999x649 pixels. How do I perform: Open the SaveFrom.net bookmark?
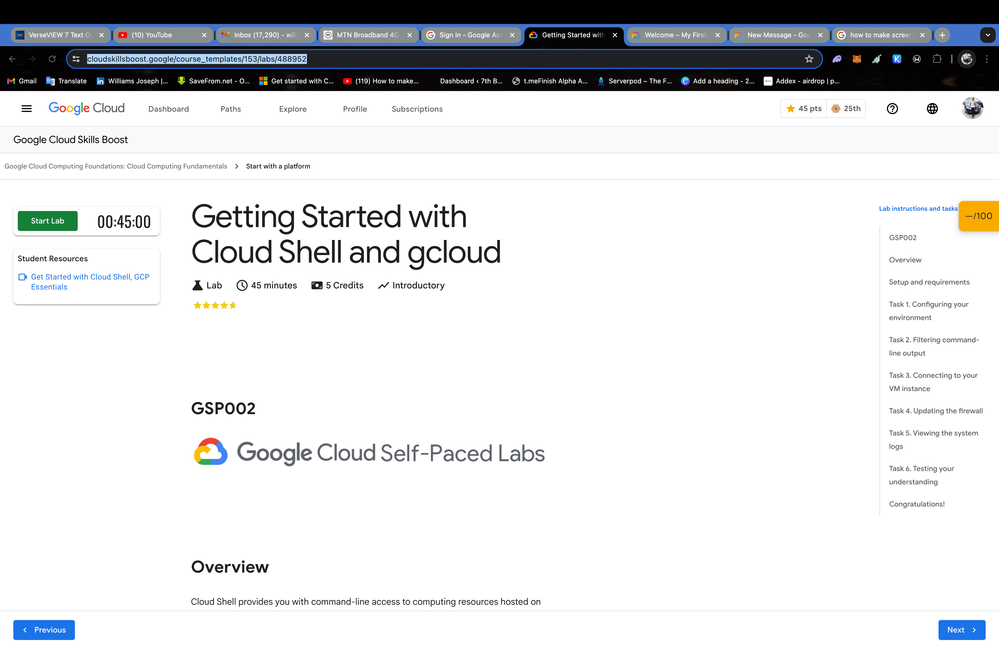click(213, 81)
